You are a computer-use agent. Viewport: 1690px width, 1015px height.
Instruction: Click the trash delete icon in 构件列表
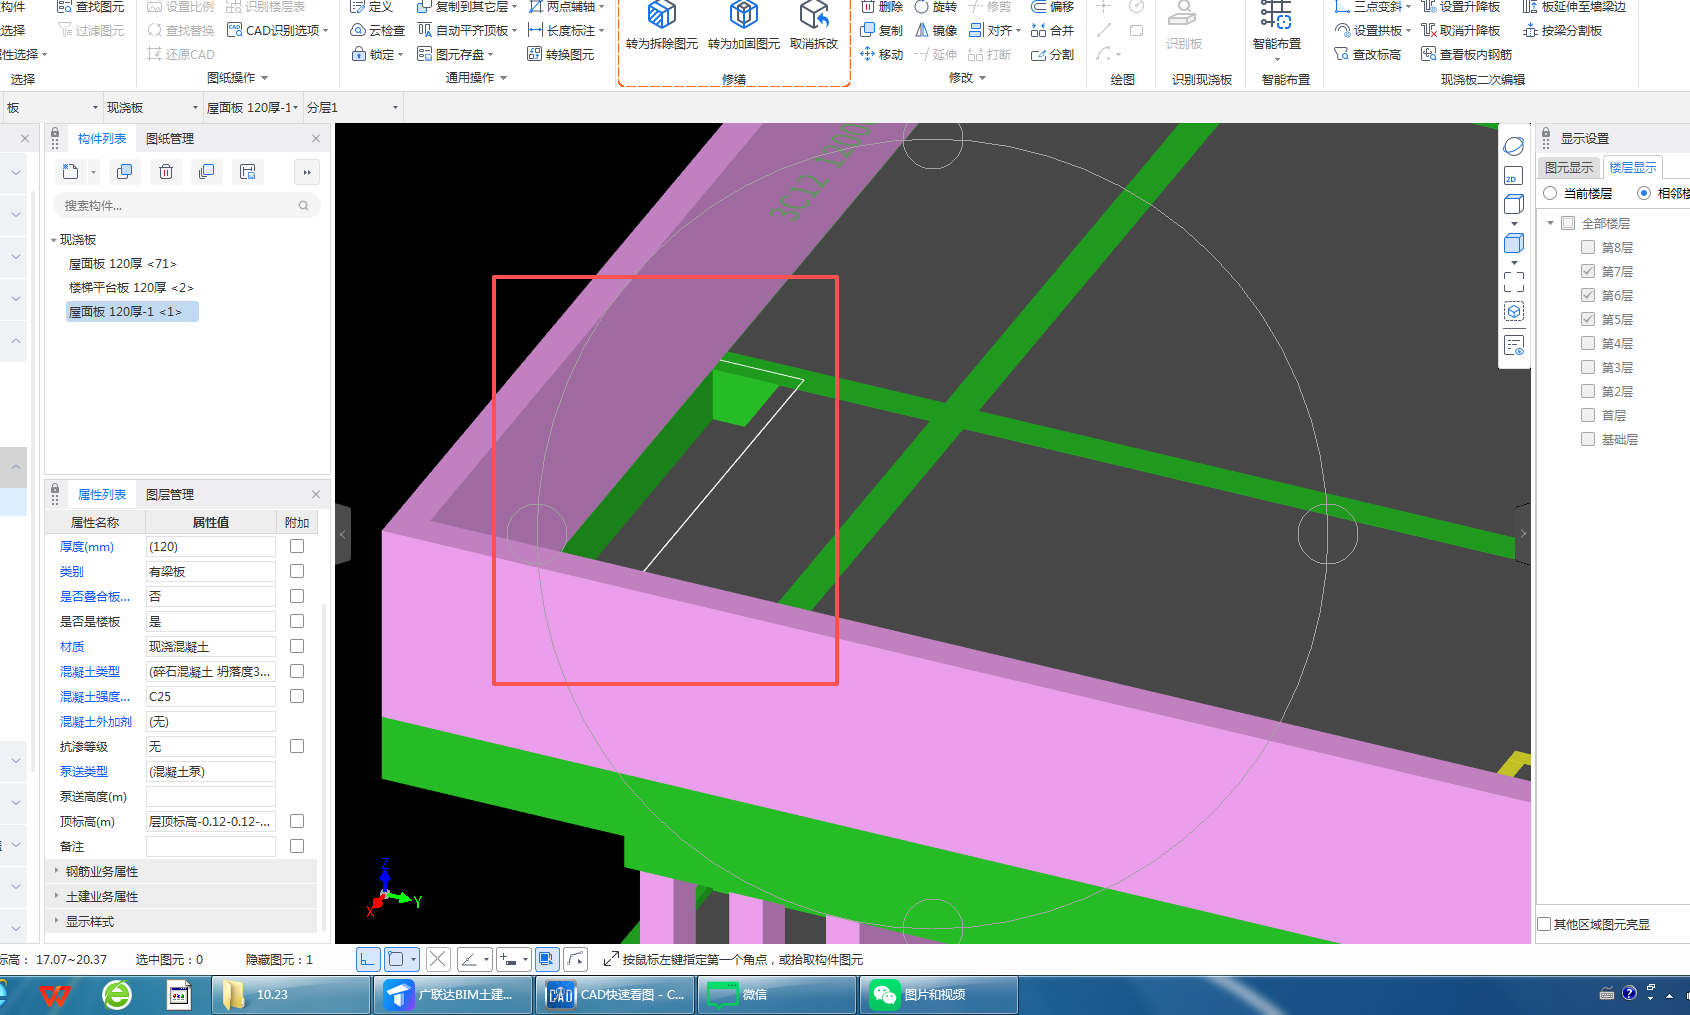(x=166, y=172)
